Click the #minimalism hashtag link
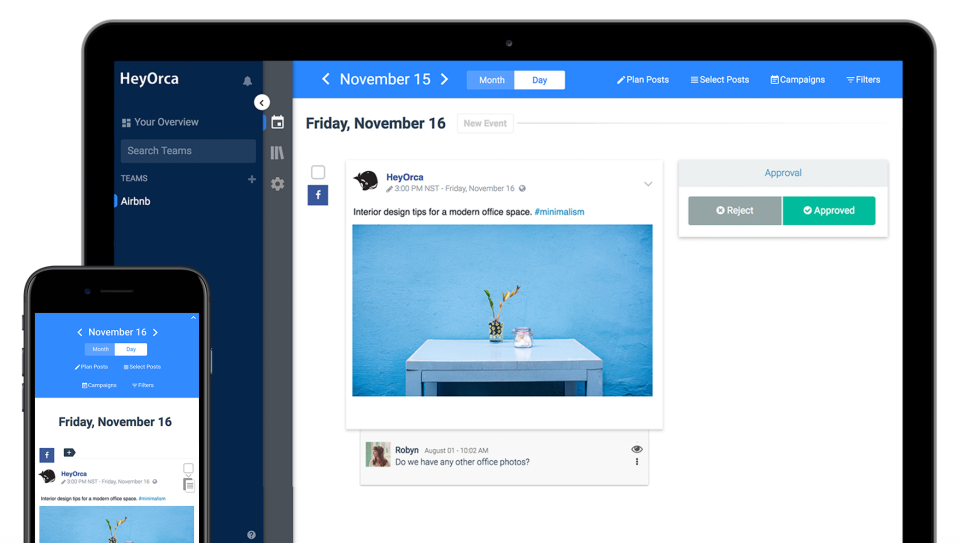 pyautogui.click(x=559, y=212)
